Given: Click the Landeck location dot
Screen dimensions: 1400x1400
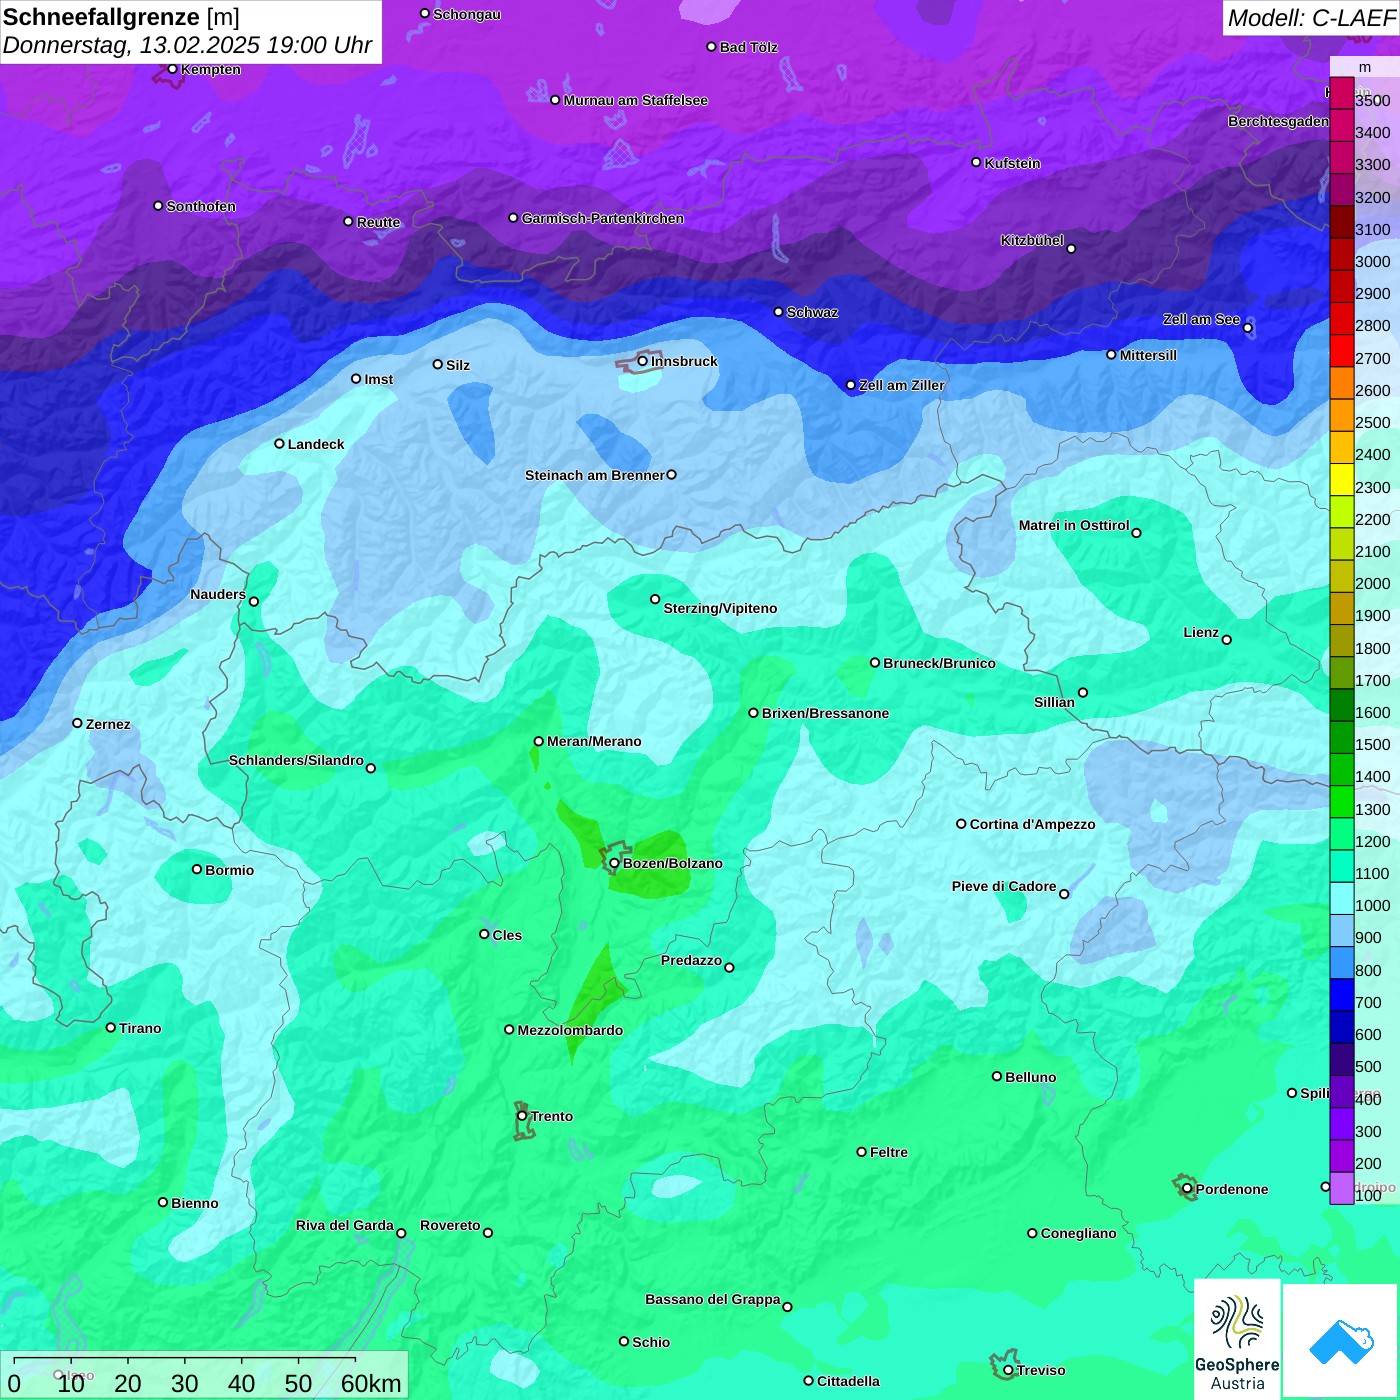Looking at the screenshot, I should (279, 444).
